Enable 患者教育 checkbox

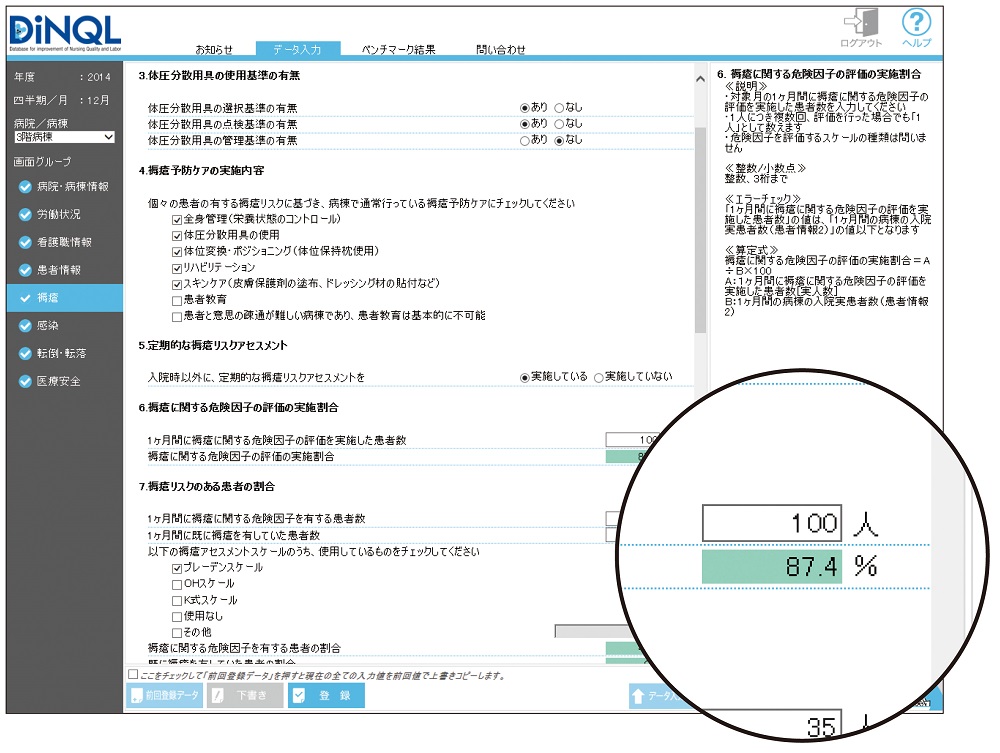177,300
